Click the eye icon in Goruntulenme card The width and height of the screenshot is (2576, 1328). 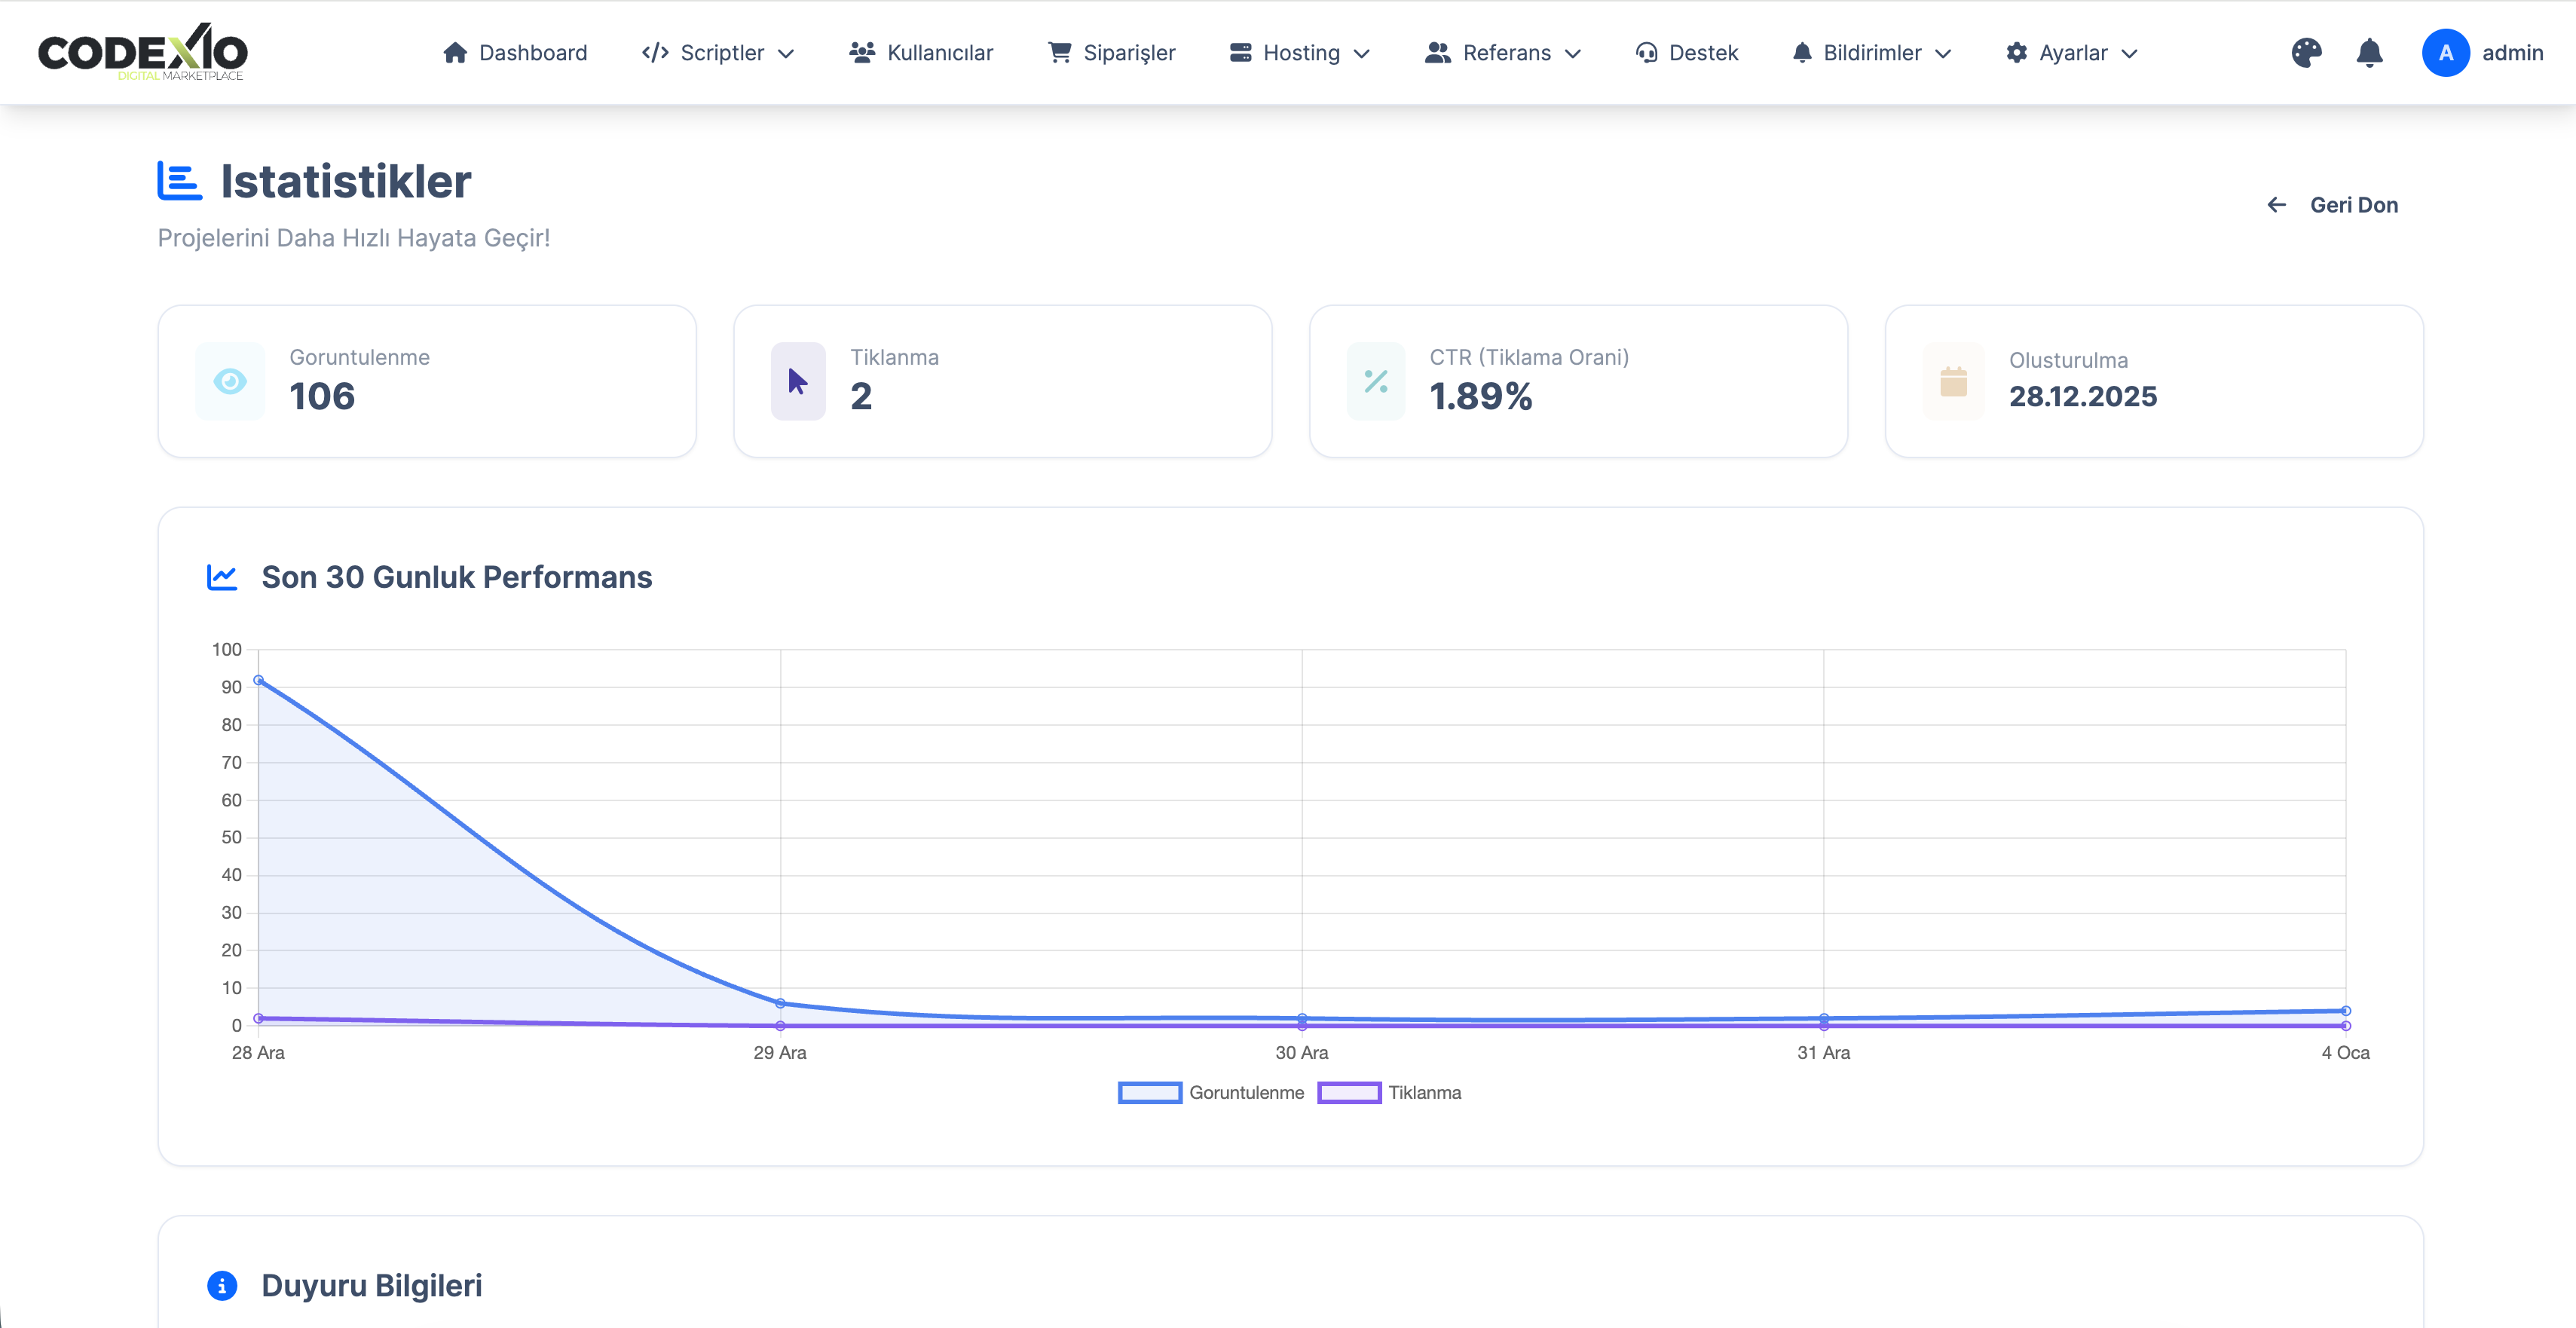(x=230, y=381)
